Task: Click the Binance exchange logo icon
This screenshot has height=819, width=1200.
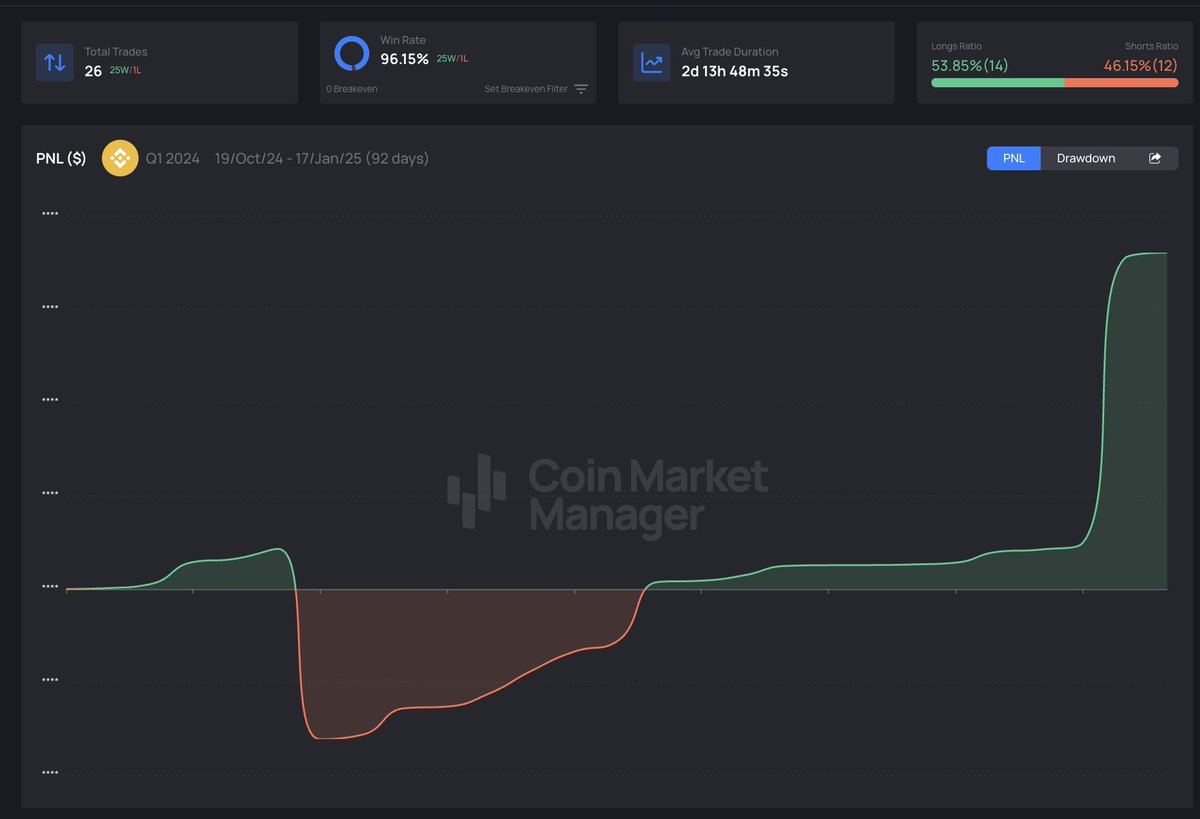Action: click(x=121, y=158)
